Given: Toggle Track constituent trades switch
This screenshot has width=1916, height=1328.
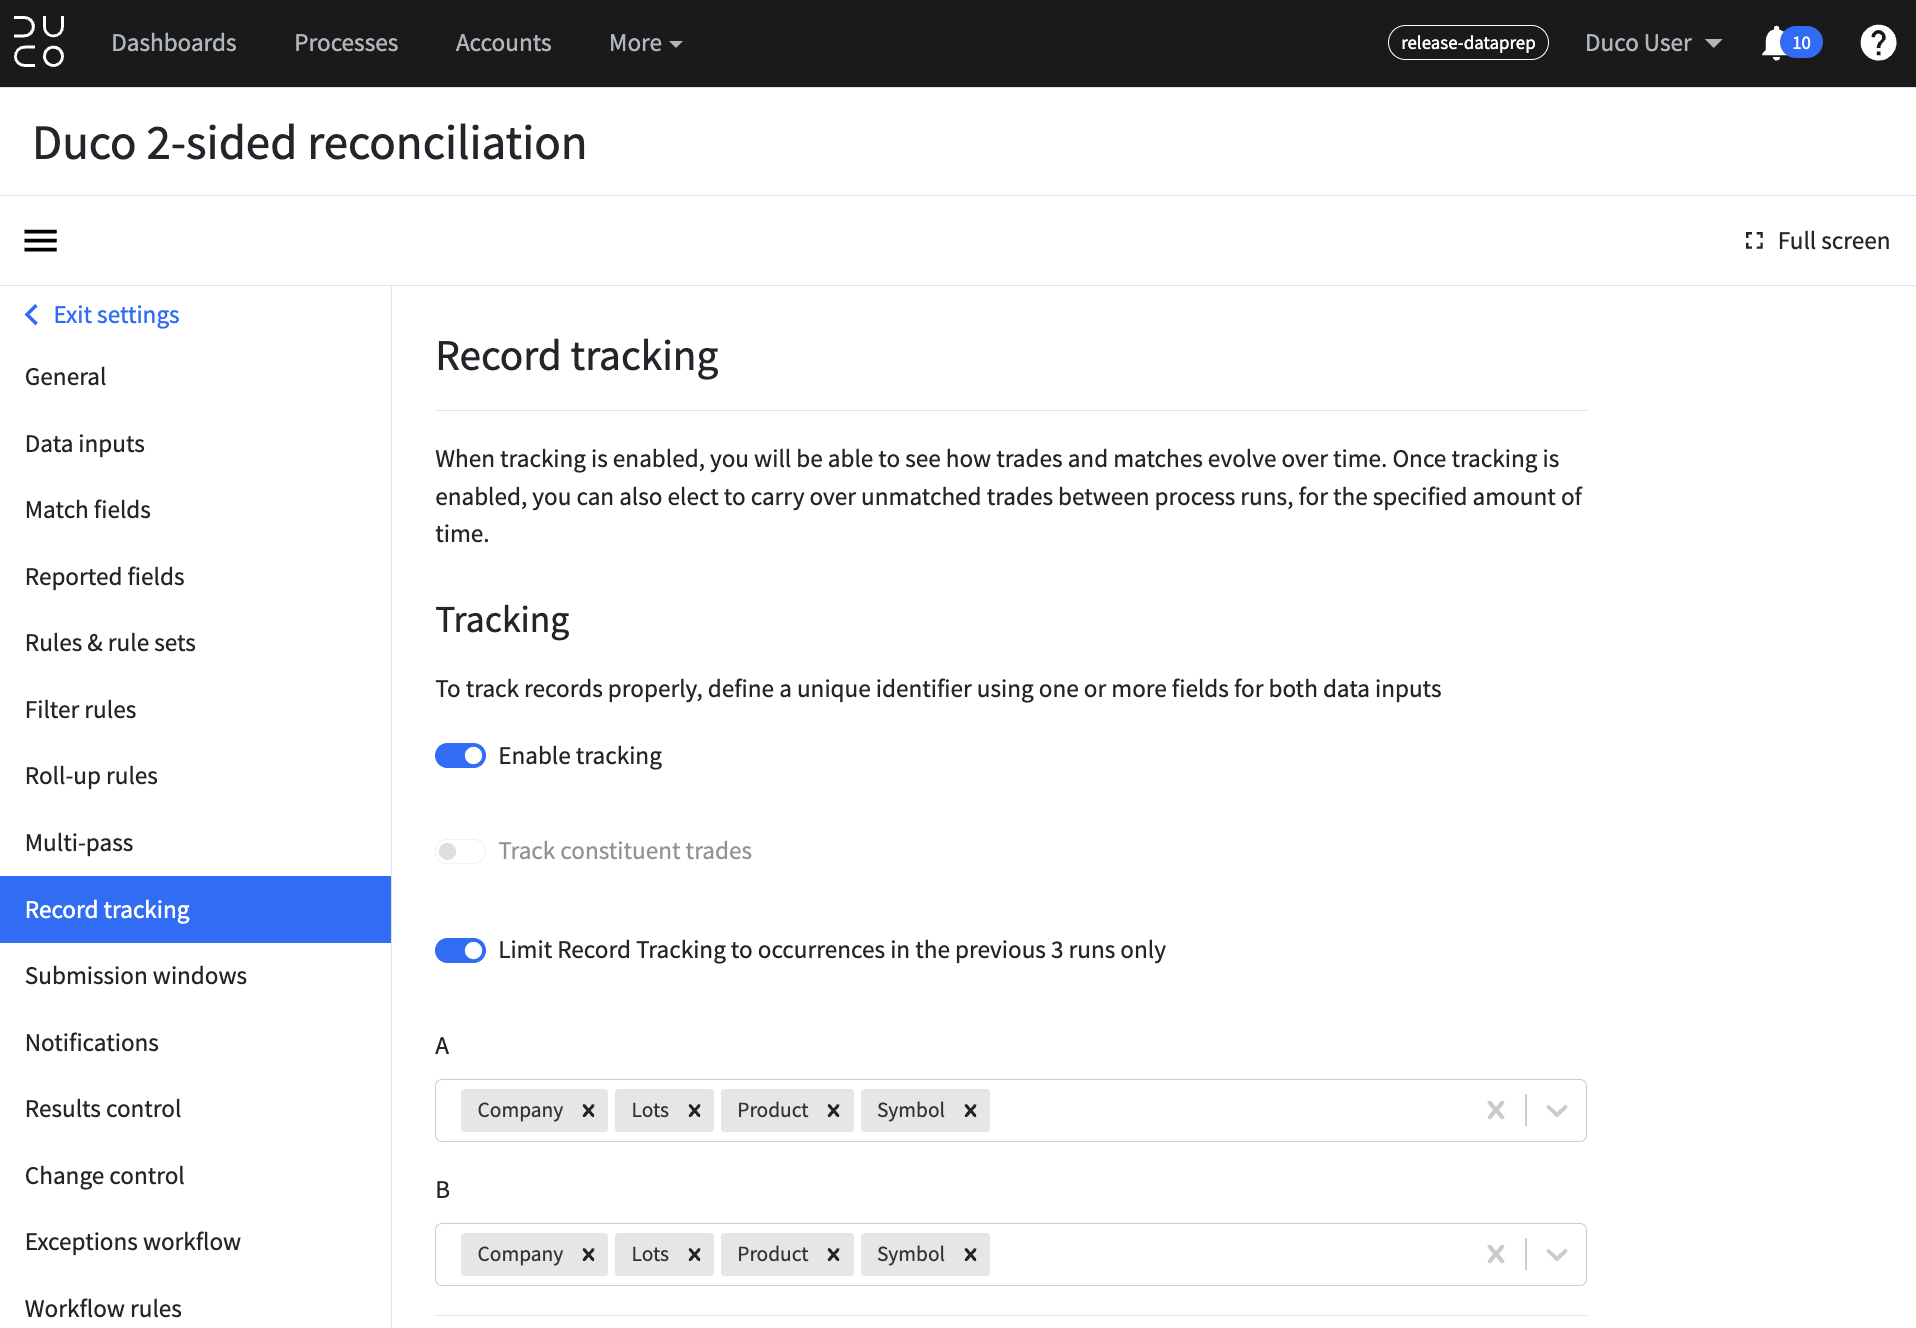Looking at the screenshot, I should pyautogui.click(x=460, y=851).
